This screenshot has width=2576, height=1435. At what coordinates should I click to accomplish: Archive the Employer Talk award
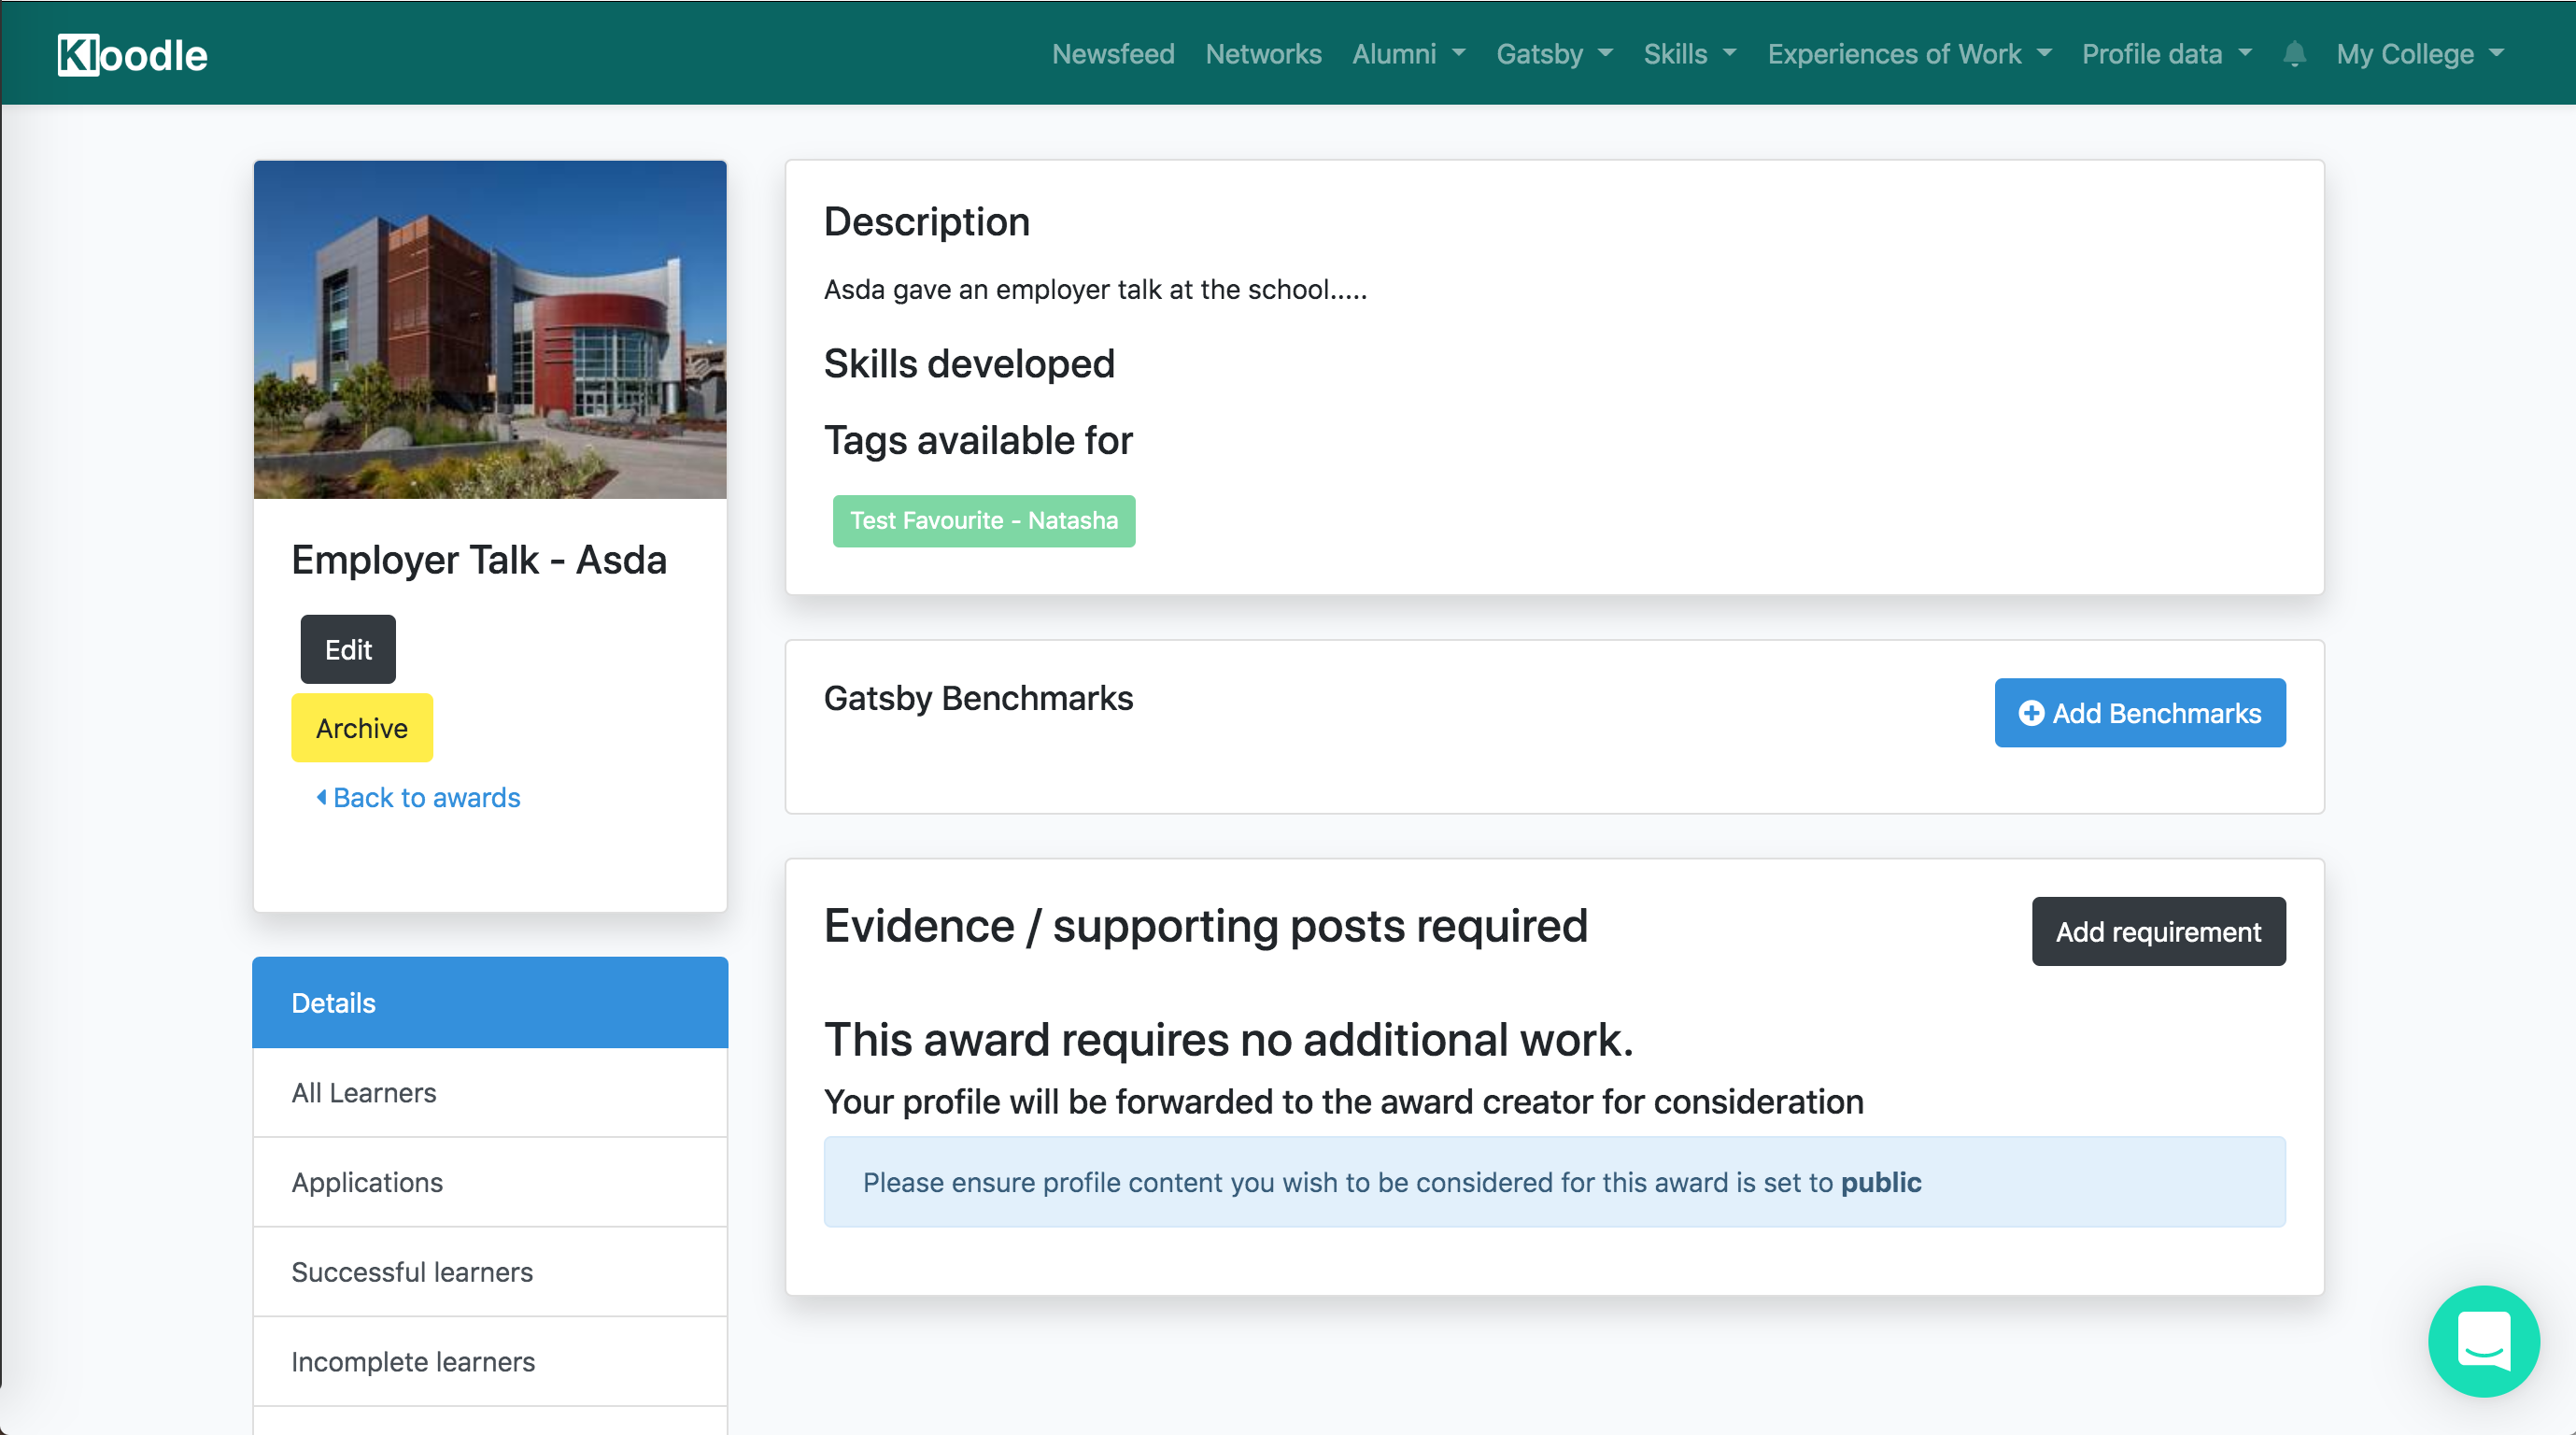[x=362, y=727]
